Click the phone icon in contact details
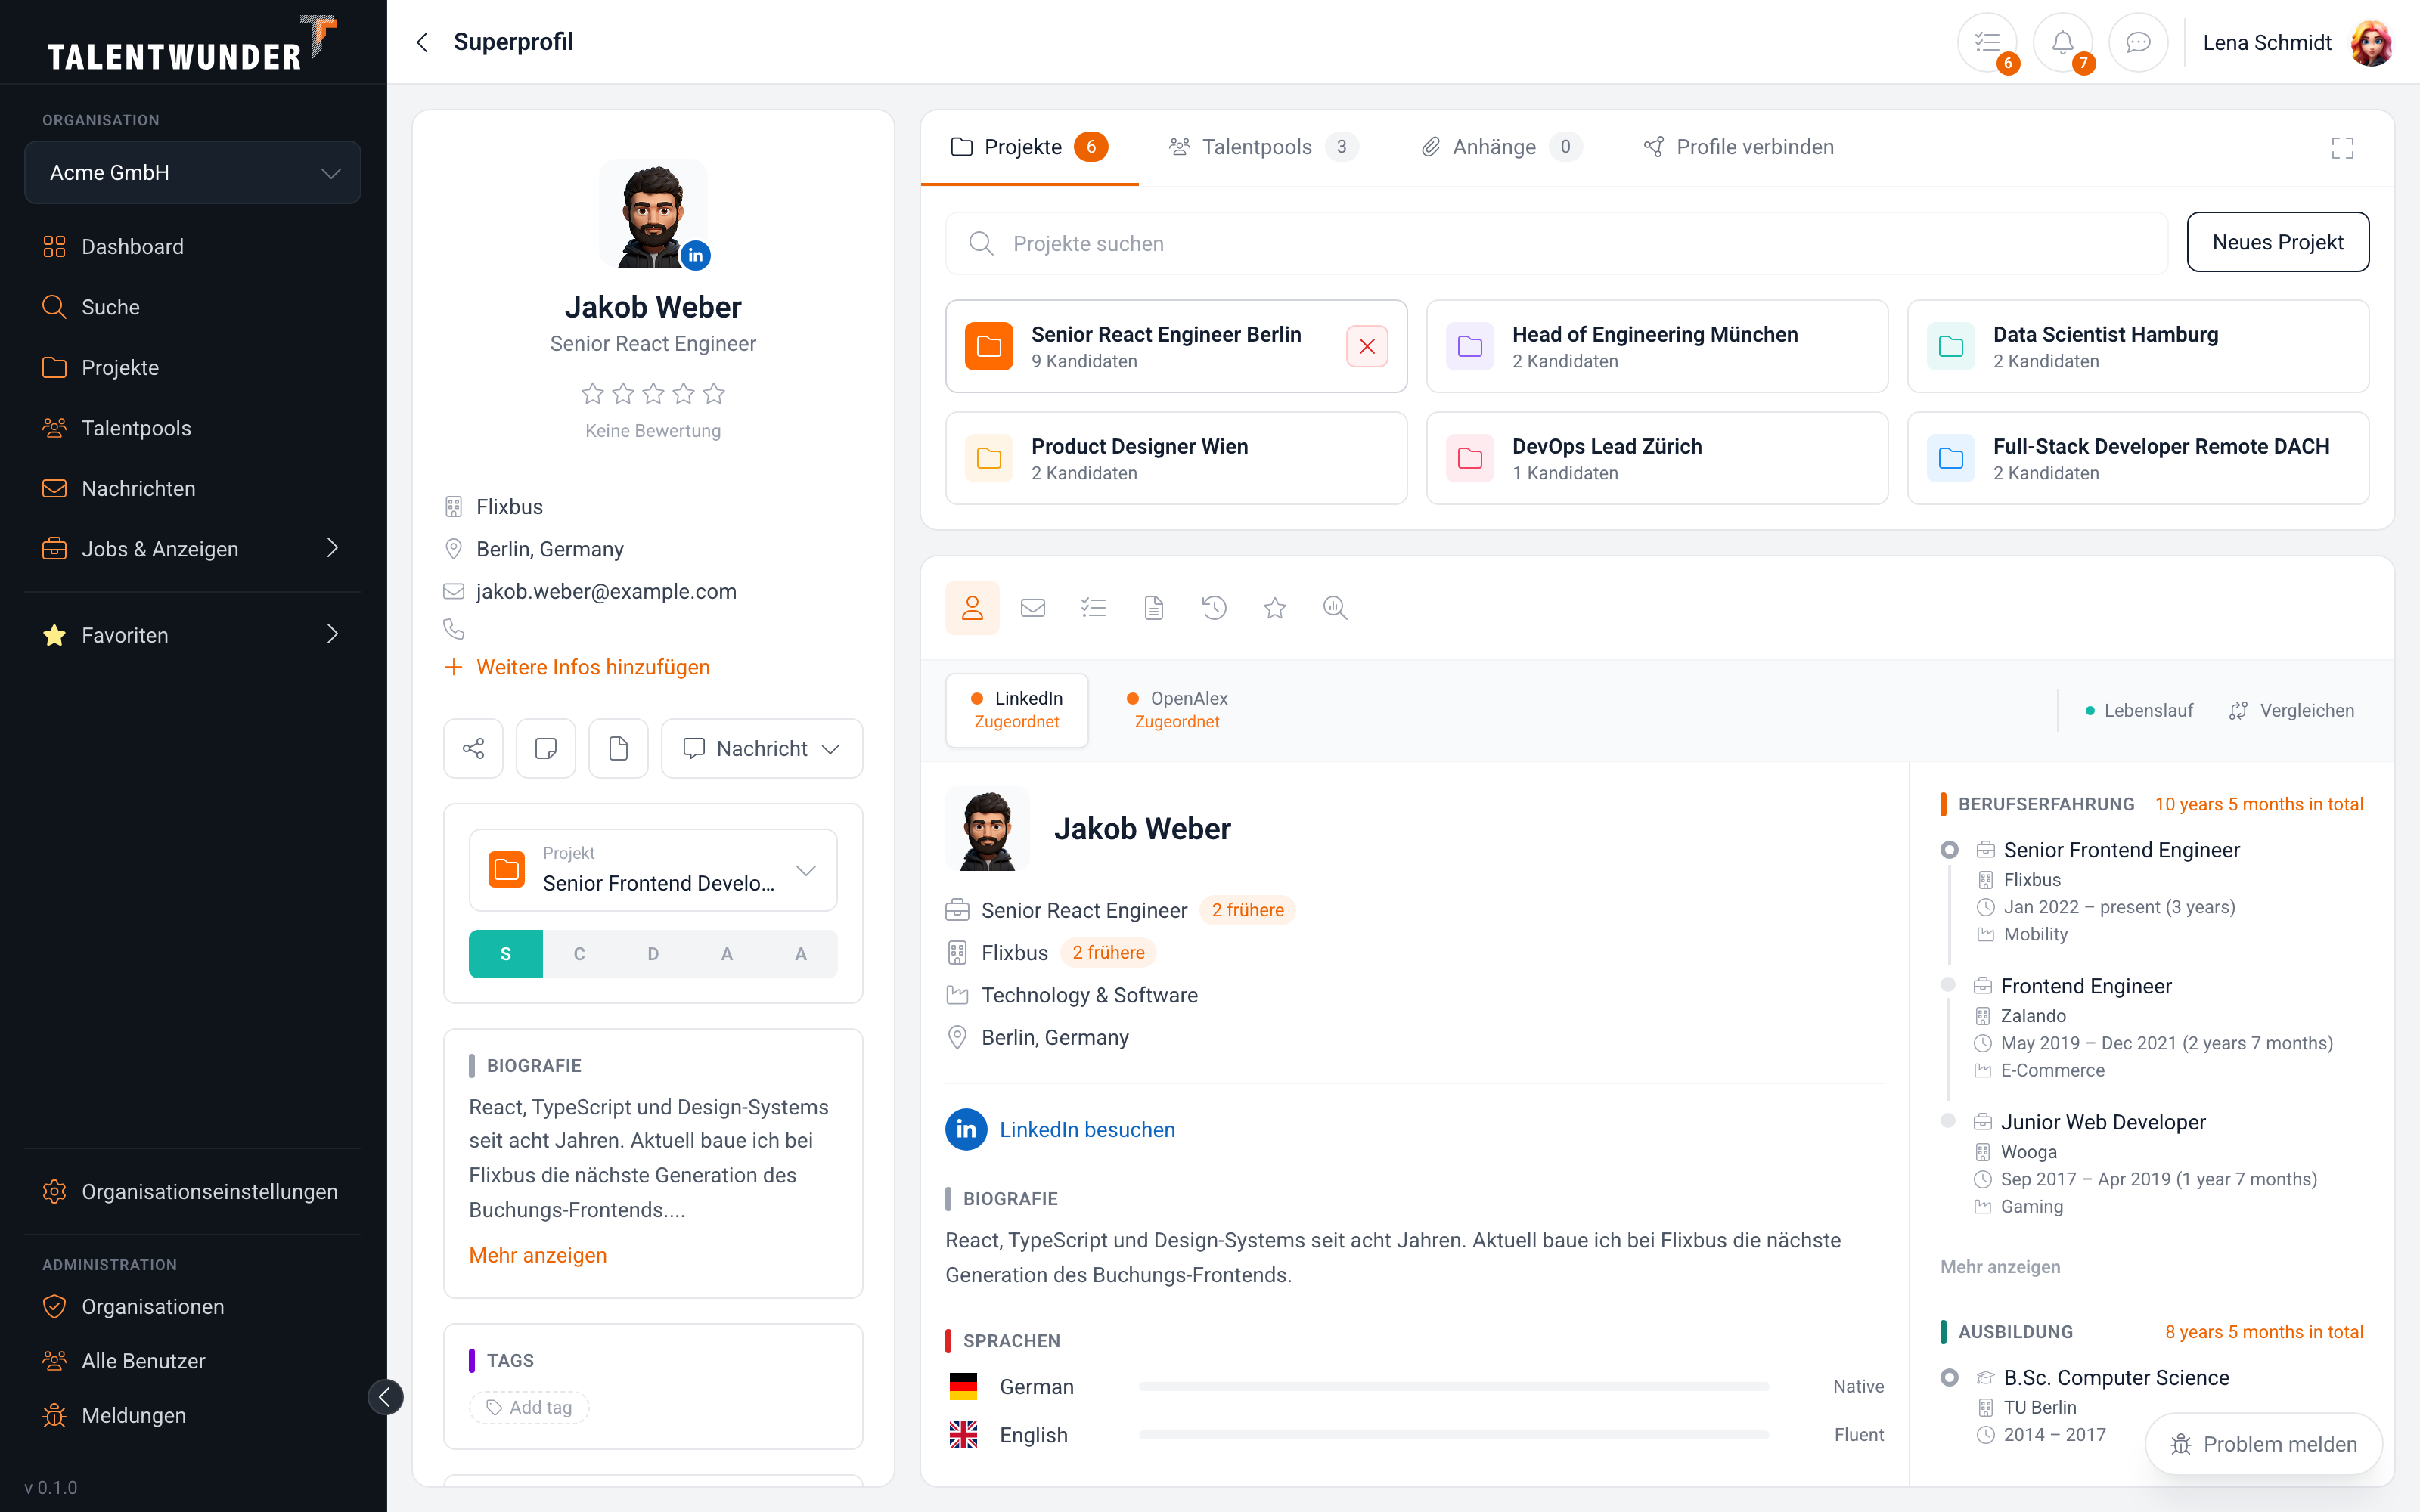The image size is (2420, 1512). 454,629
